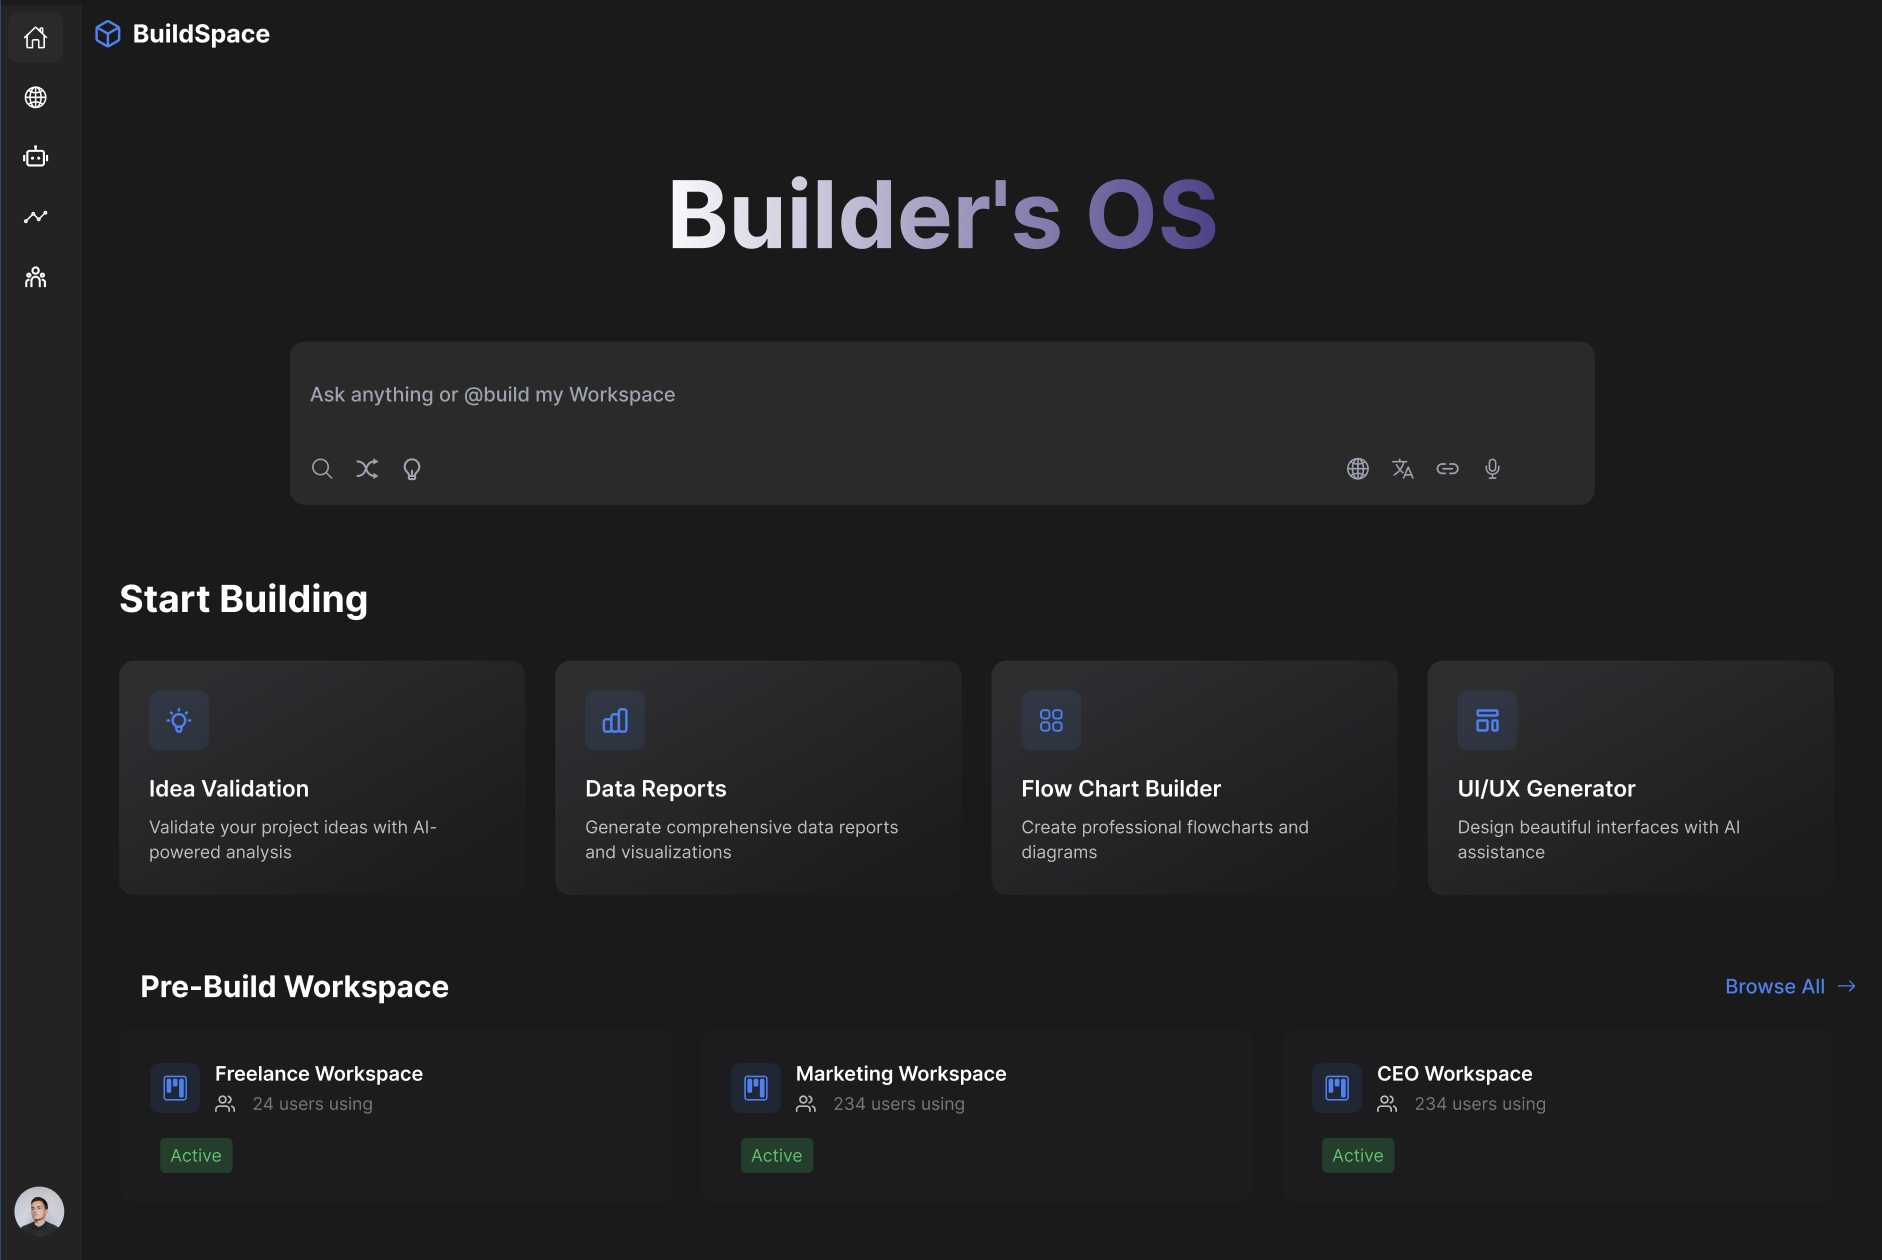This screenshot has width=1882, height=1260.
Task: Click the lightbulb idea icon in prompt box
Action: point(412,469)
